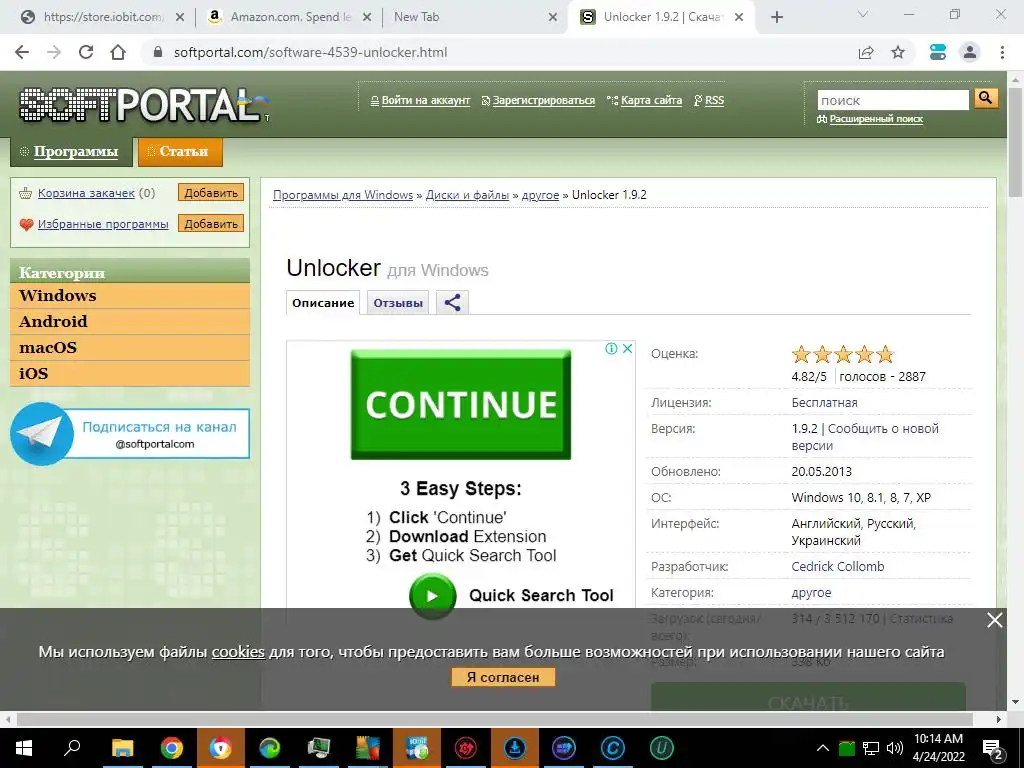Viewport: 1024px width, 768px height.
Task: Click Добавить next to Корзина закачек
Action: 211,193
